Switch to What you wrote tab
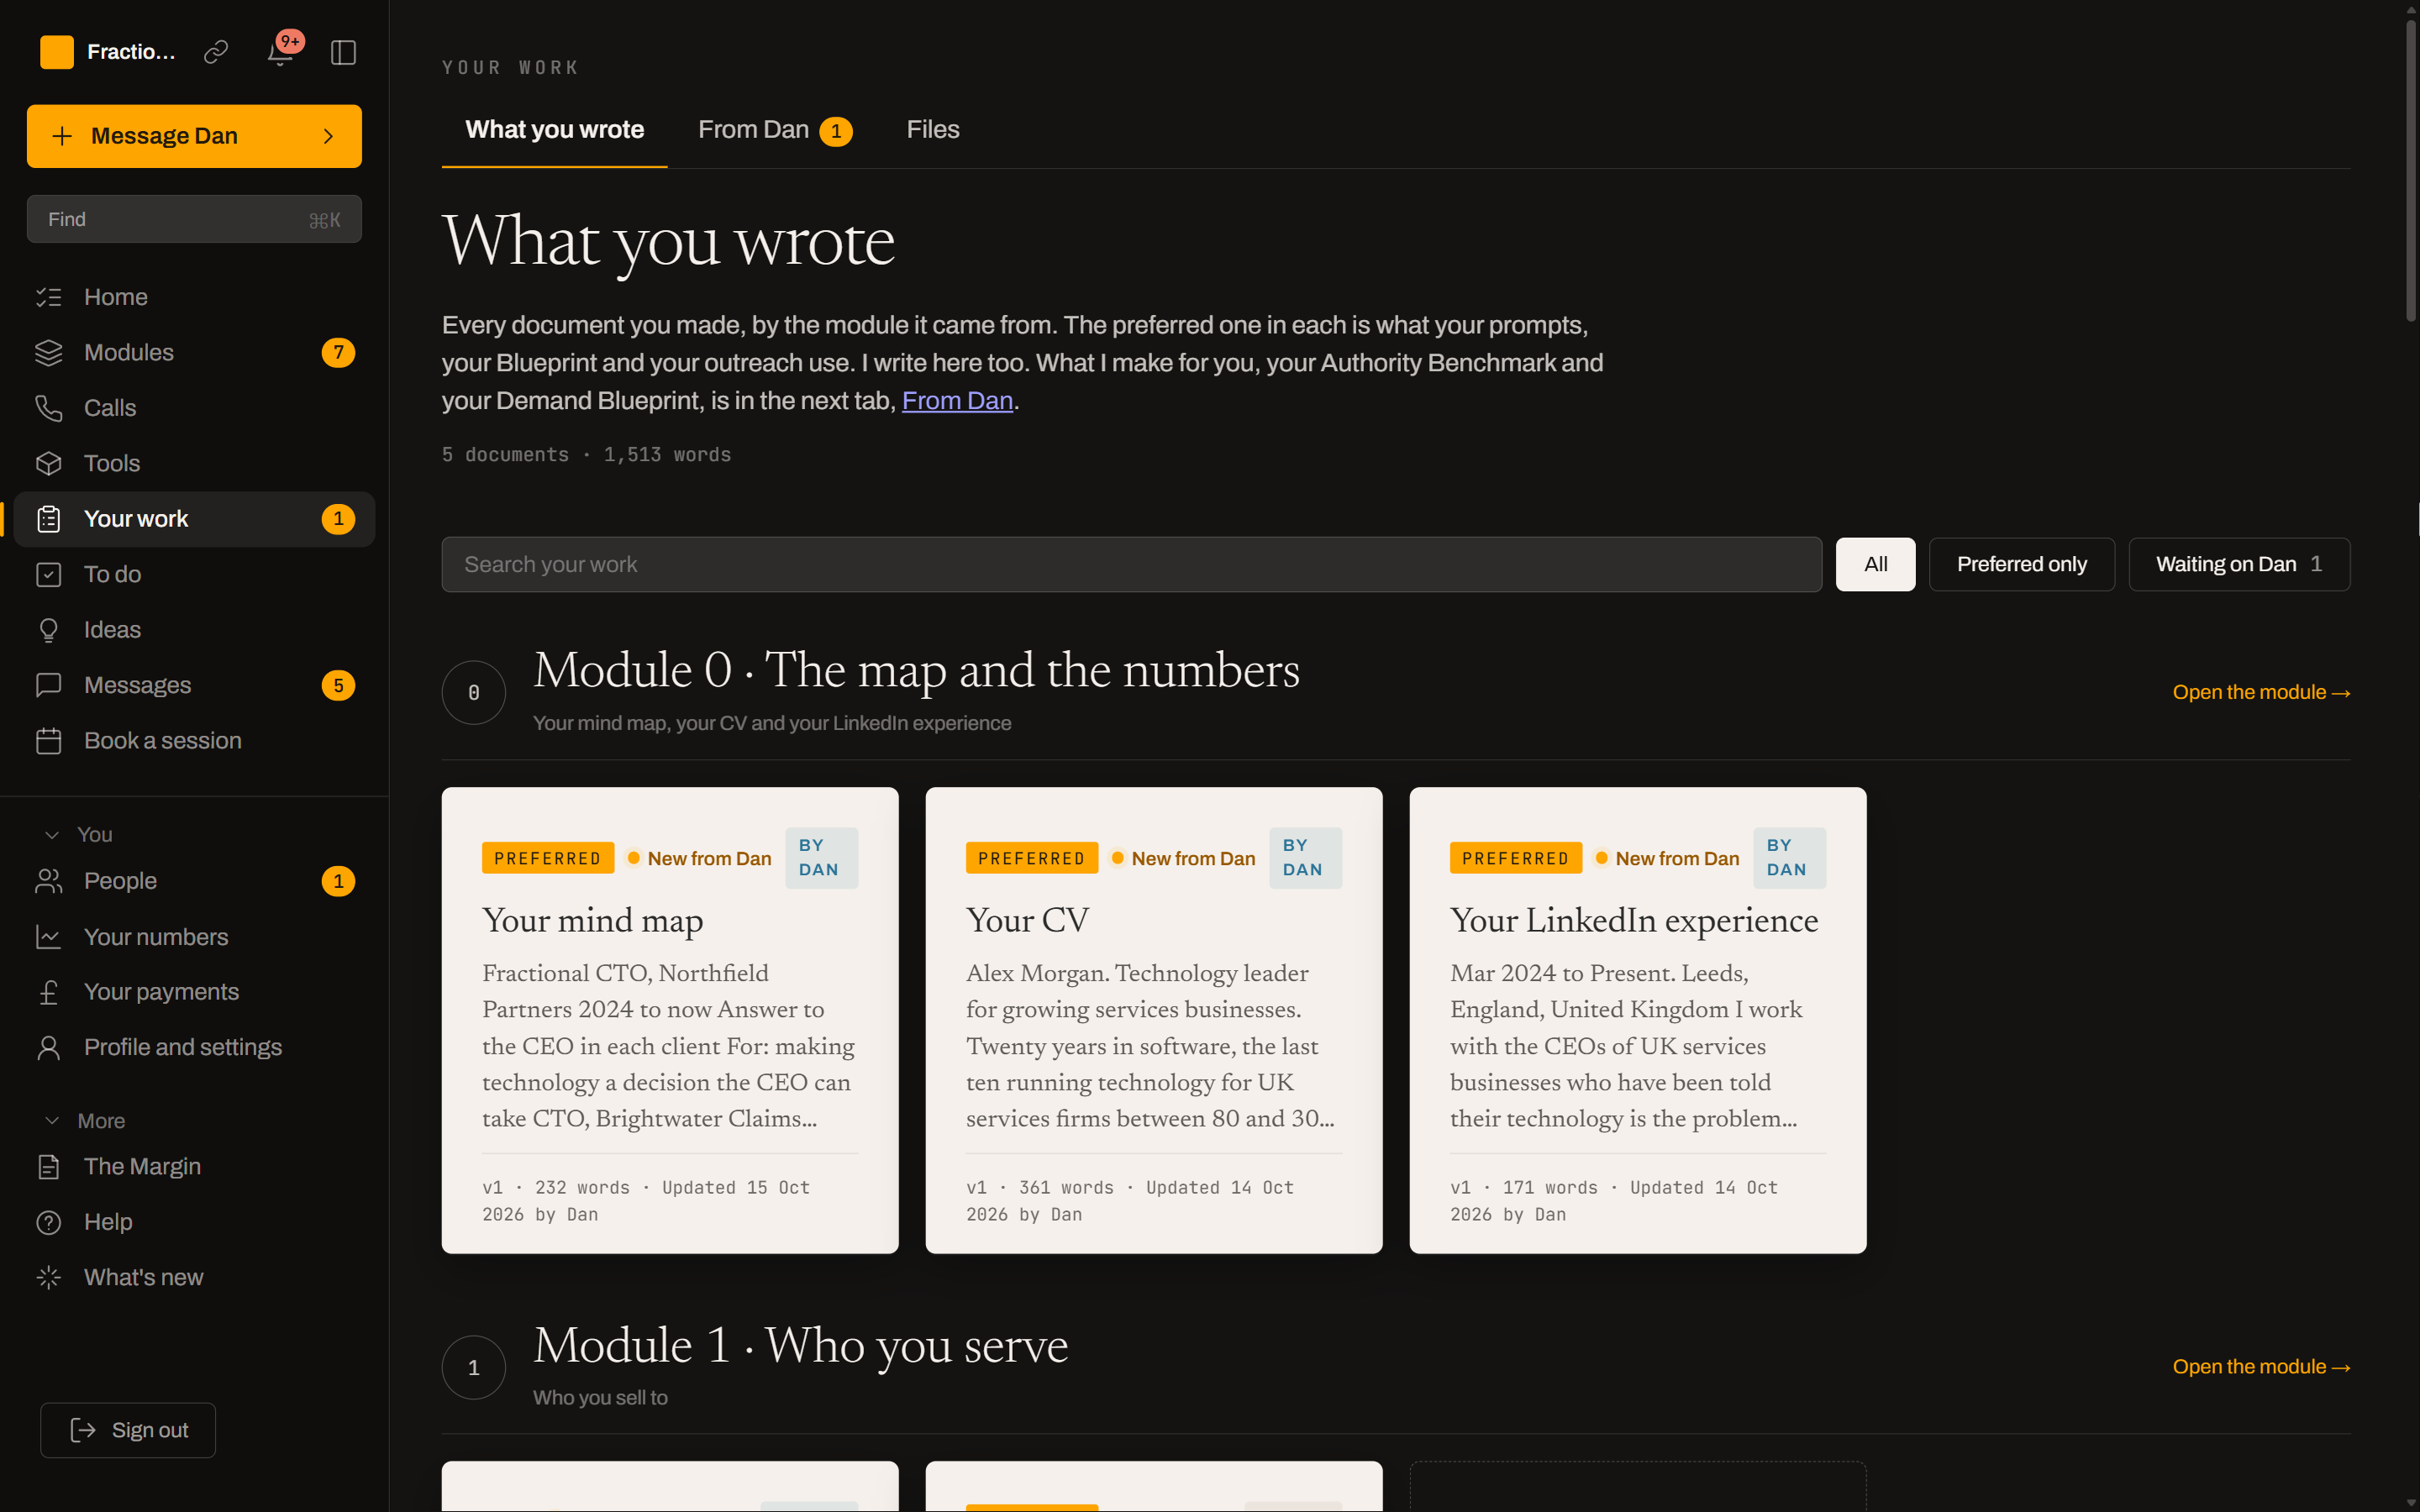2420x1512 pixels. coord(554,130)
